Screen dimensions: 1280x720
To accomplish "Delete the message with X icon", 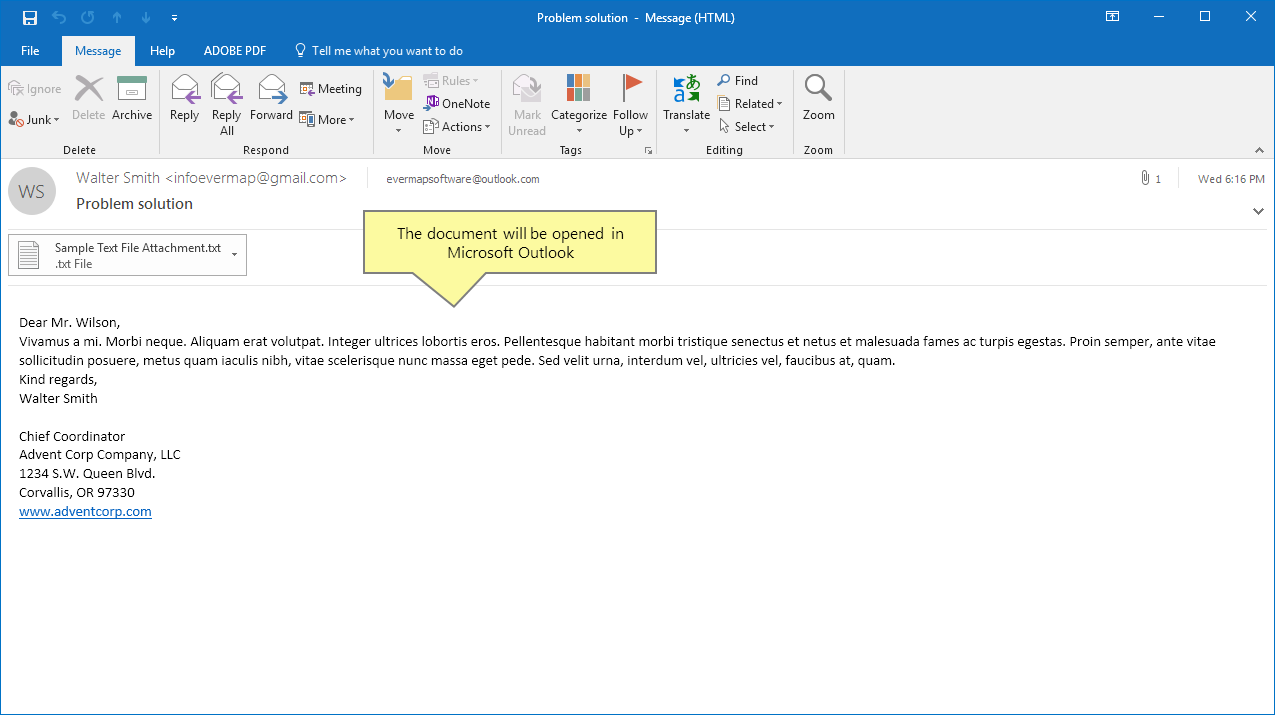I will tap(89, 98).
